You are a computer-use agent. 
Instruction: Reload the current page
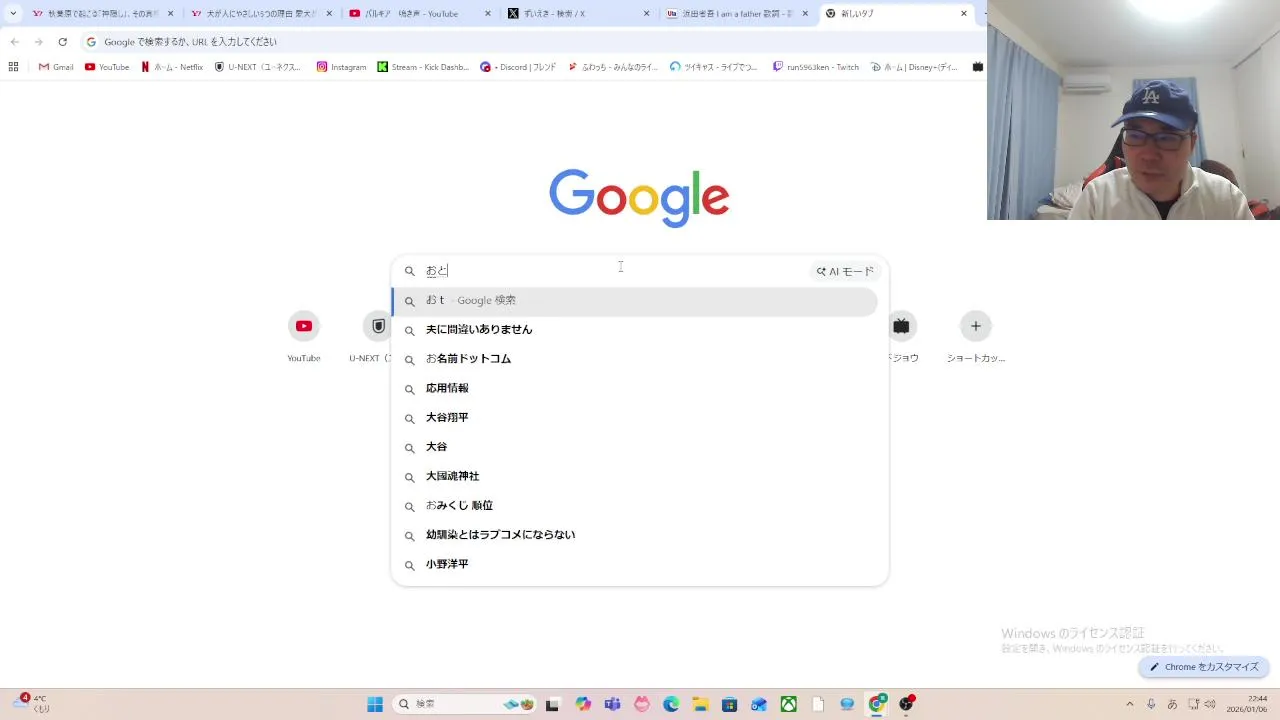[x=62, y=42]
